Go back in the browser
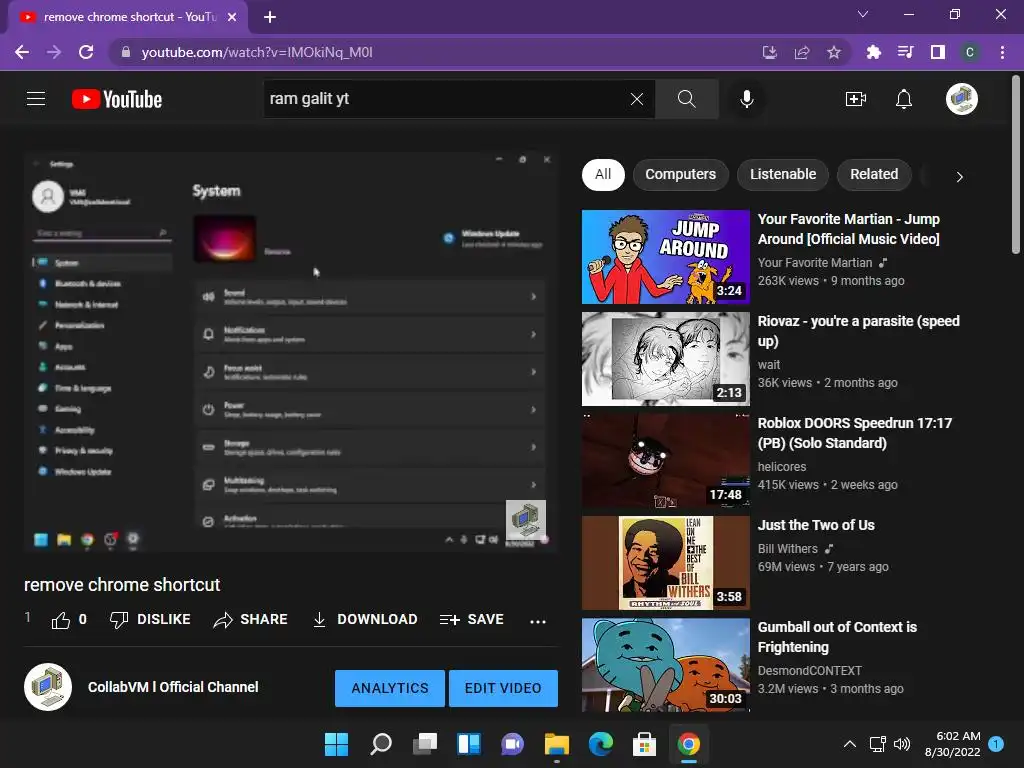1024x768 pixels. tap(22, 52)
